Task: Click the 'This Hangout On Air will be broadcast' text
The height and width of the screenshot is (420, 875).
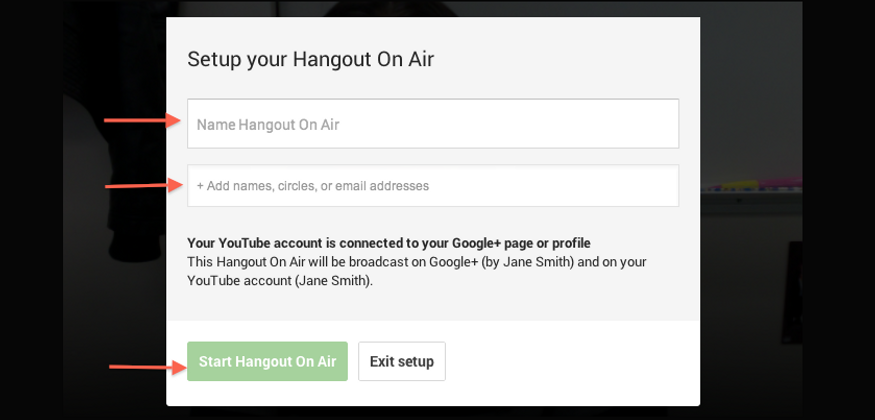Action: (417, 271)
